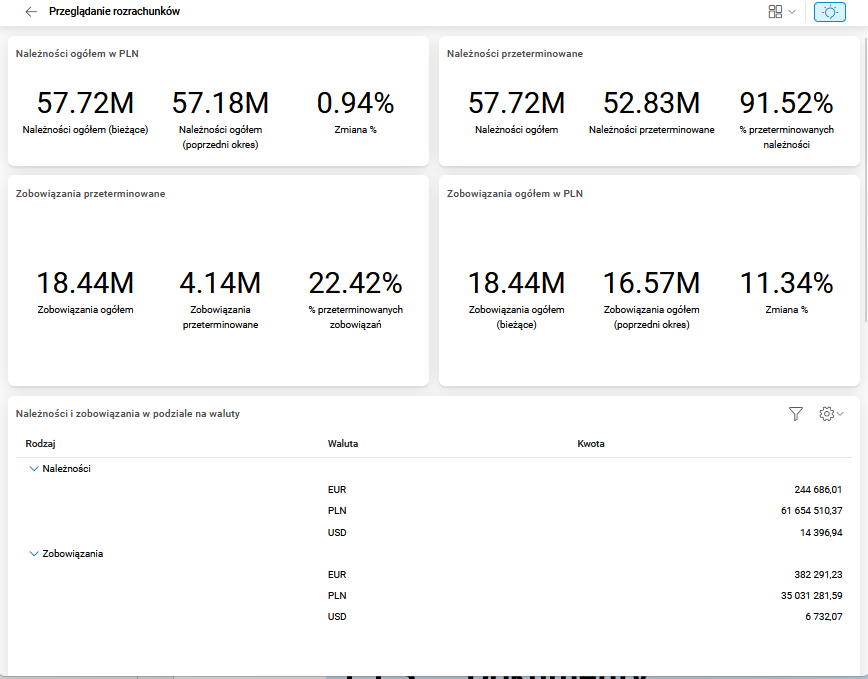Click the 22.42% overdue liabilities percentage
This screenshot has width=868, height=679.
355,283
